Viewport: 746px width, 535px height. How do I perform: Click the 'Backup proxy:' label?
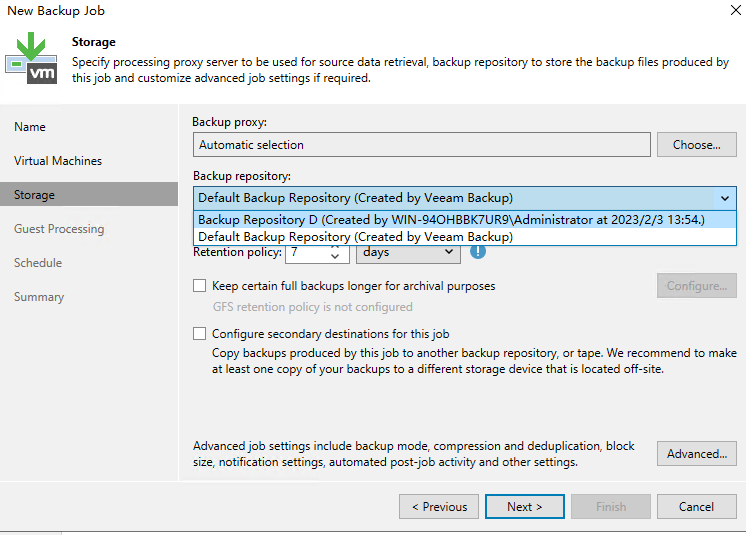[x=229, y=122]
